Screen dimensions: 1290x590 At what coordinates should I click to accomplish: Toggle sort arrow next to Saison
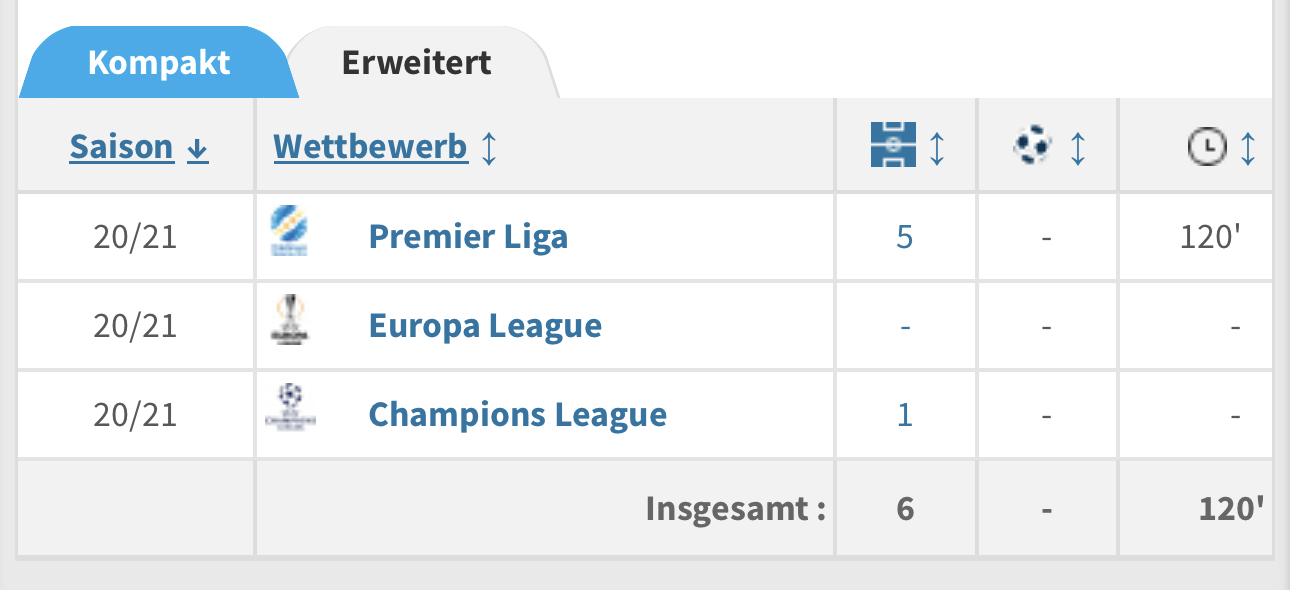tap(198, 148)
